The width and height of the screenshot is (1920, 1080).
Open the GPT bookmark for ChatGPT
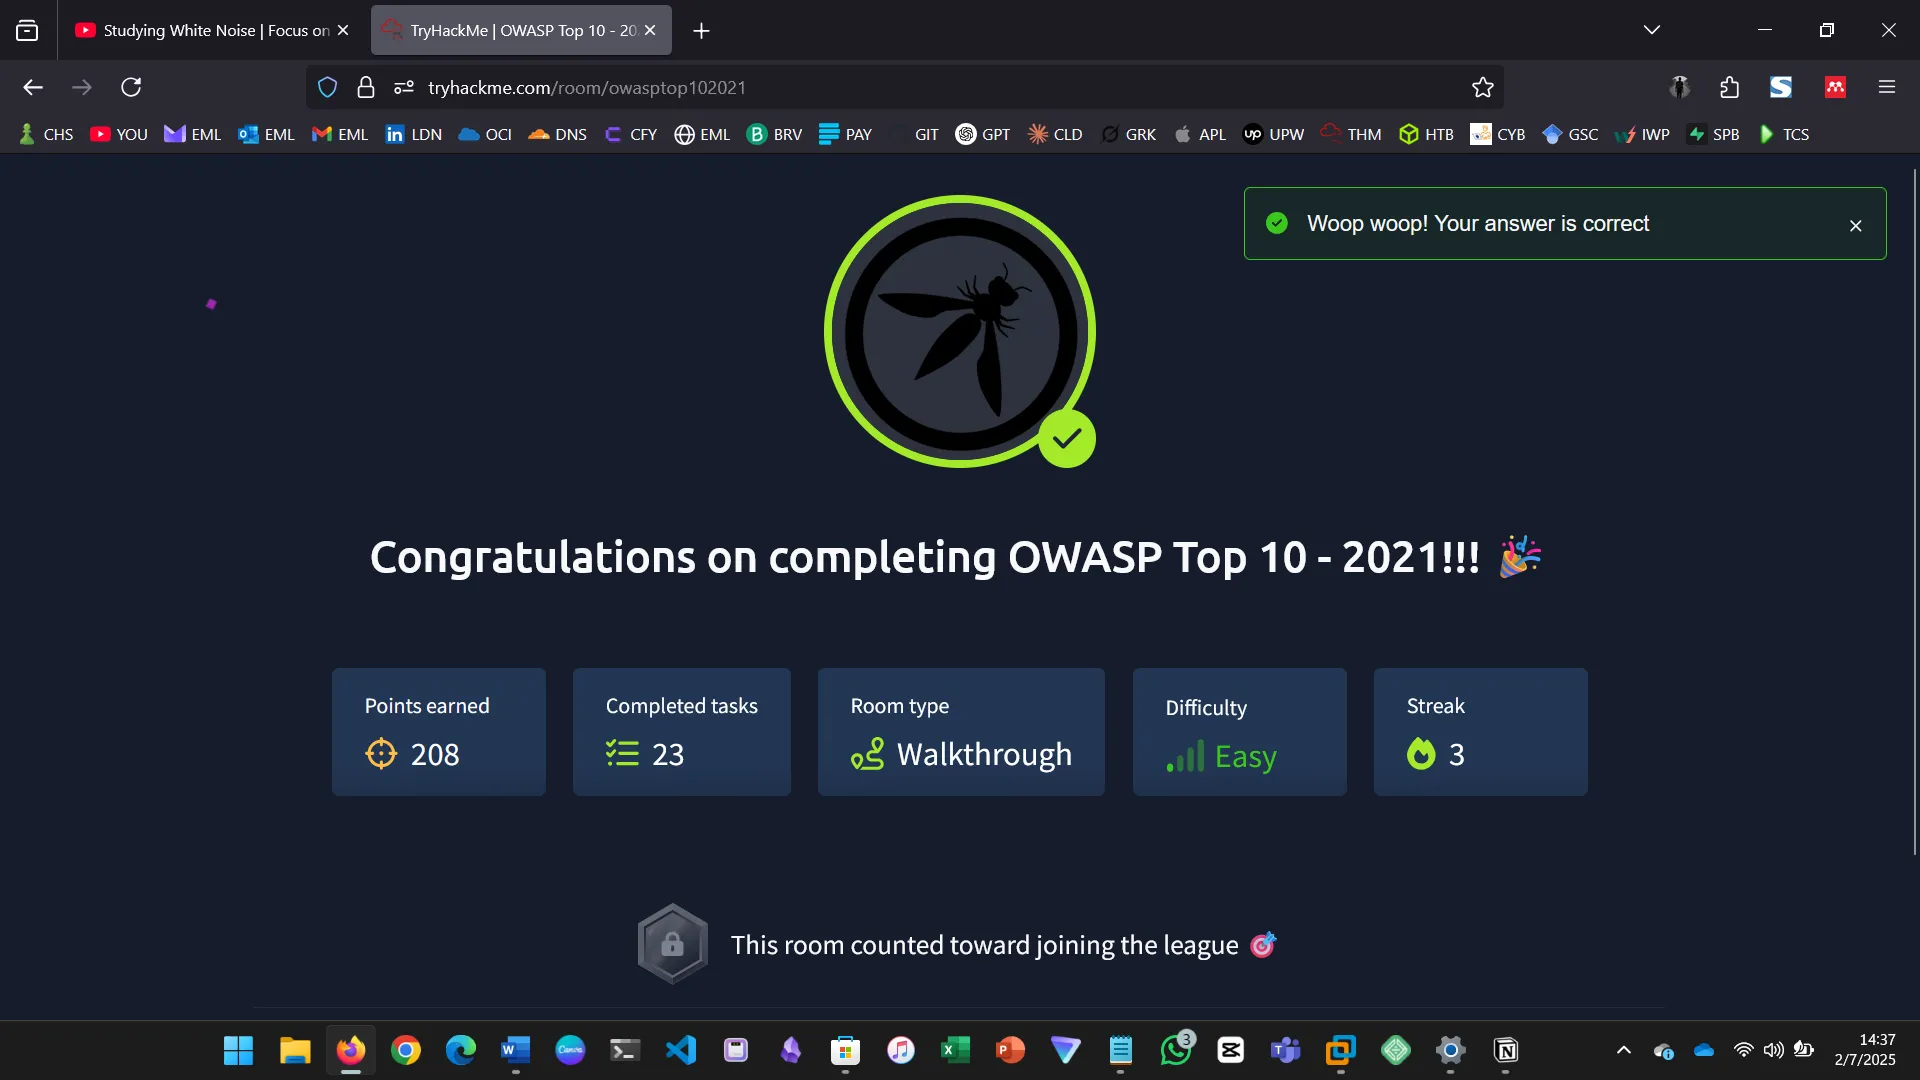coord(982,133)
